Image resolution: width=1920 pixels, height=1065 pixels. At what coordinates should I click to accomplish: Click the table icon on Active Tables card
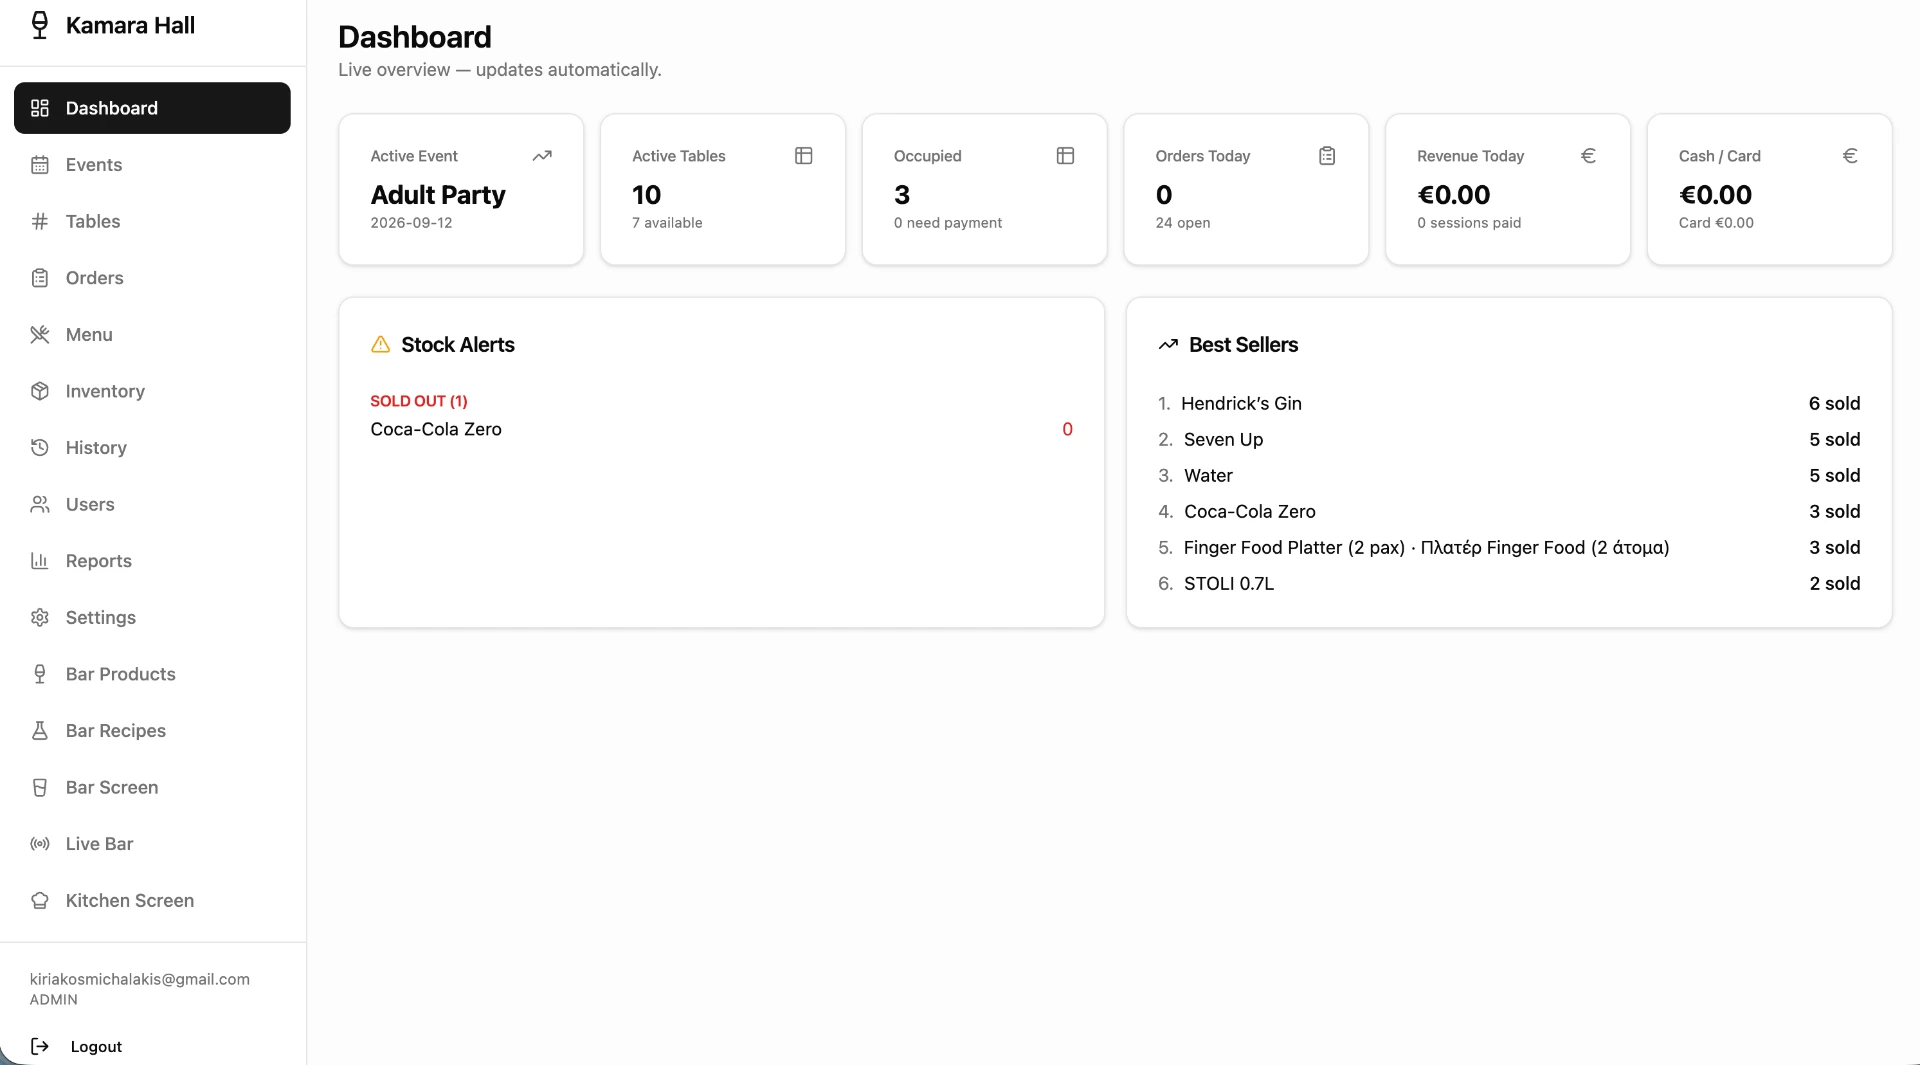[x=804, y=156]
